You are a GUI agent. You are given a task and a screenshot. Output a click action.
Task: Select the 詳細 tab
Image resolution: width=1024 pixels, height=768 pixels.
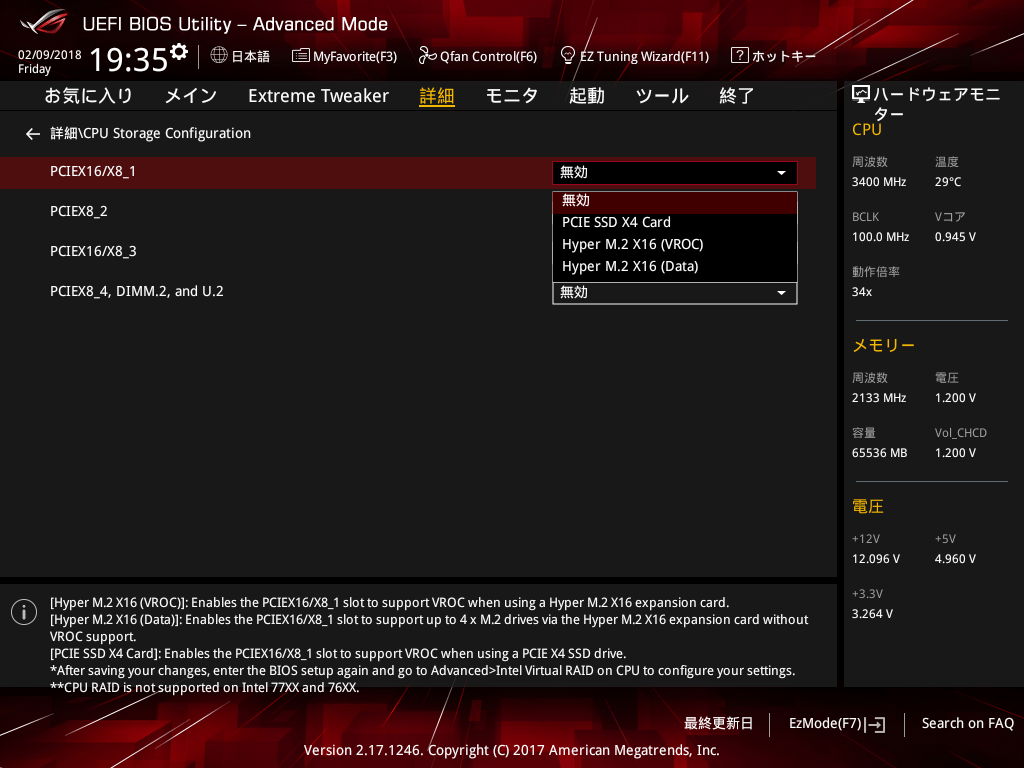pyautogui.click(x=436, y=96)
